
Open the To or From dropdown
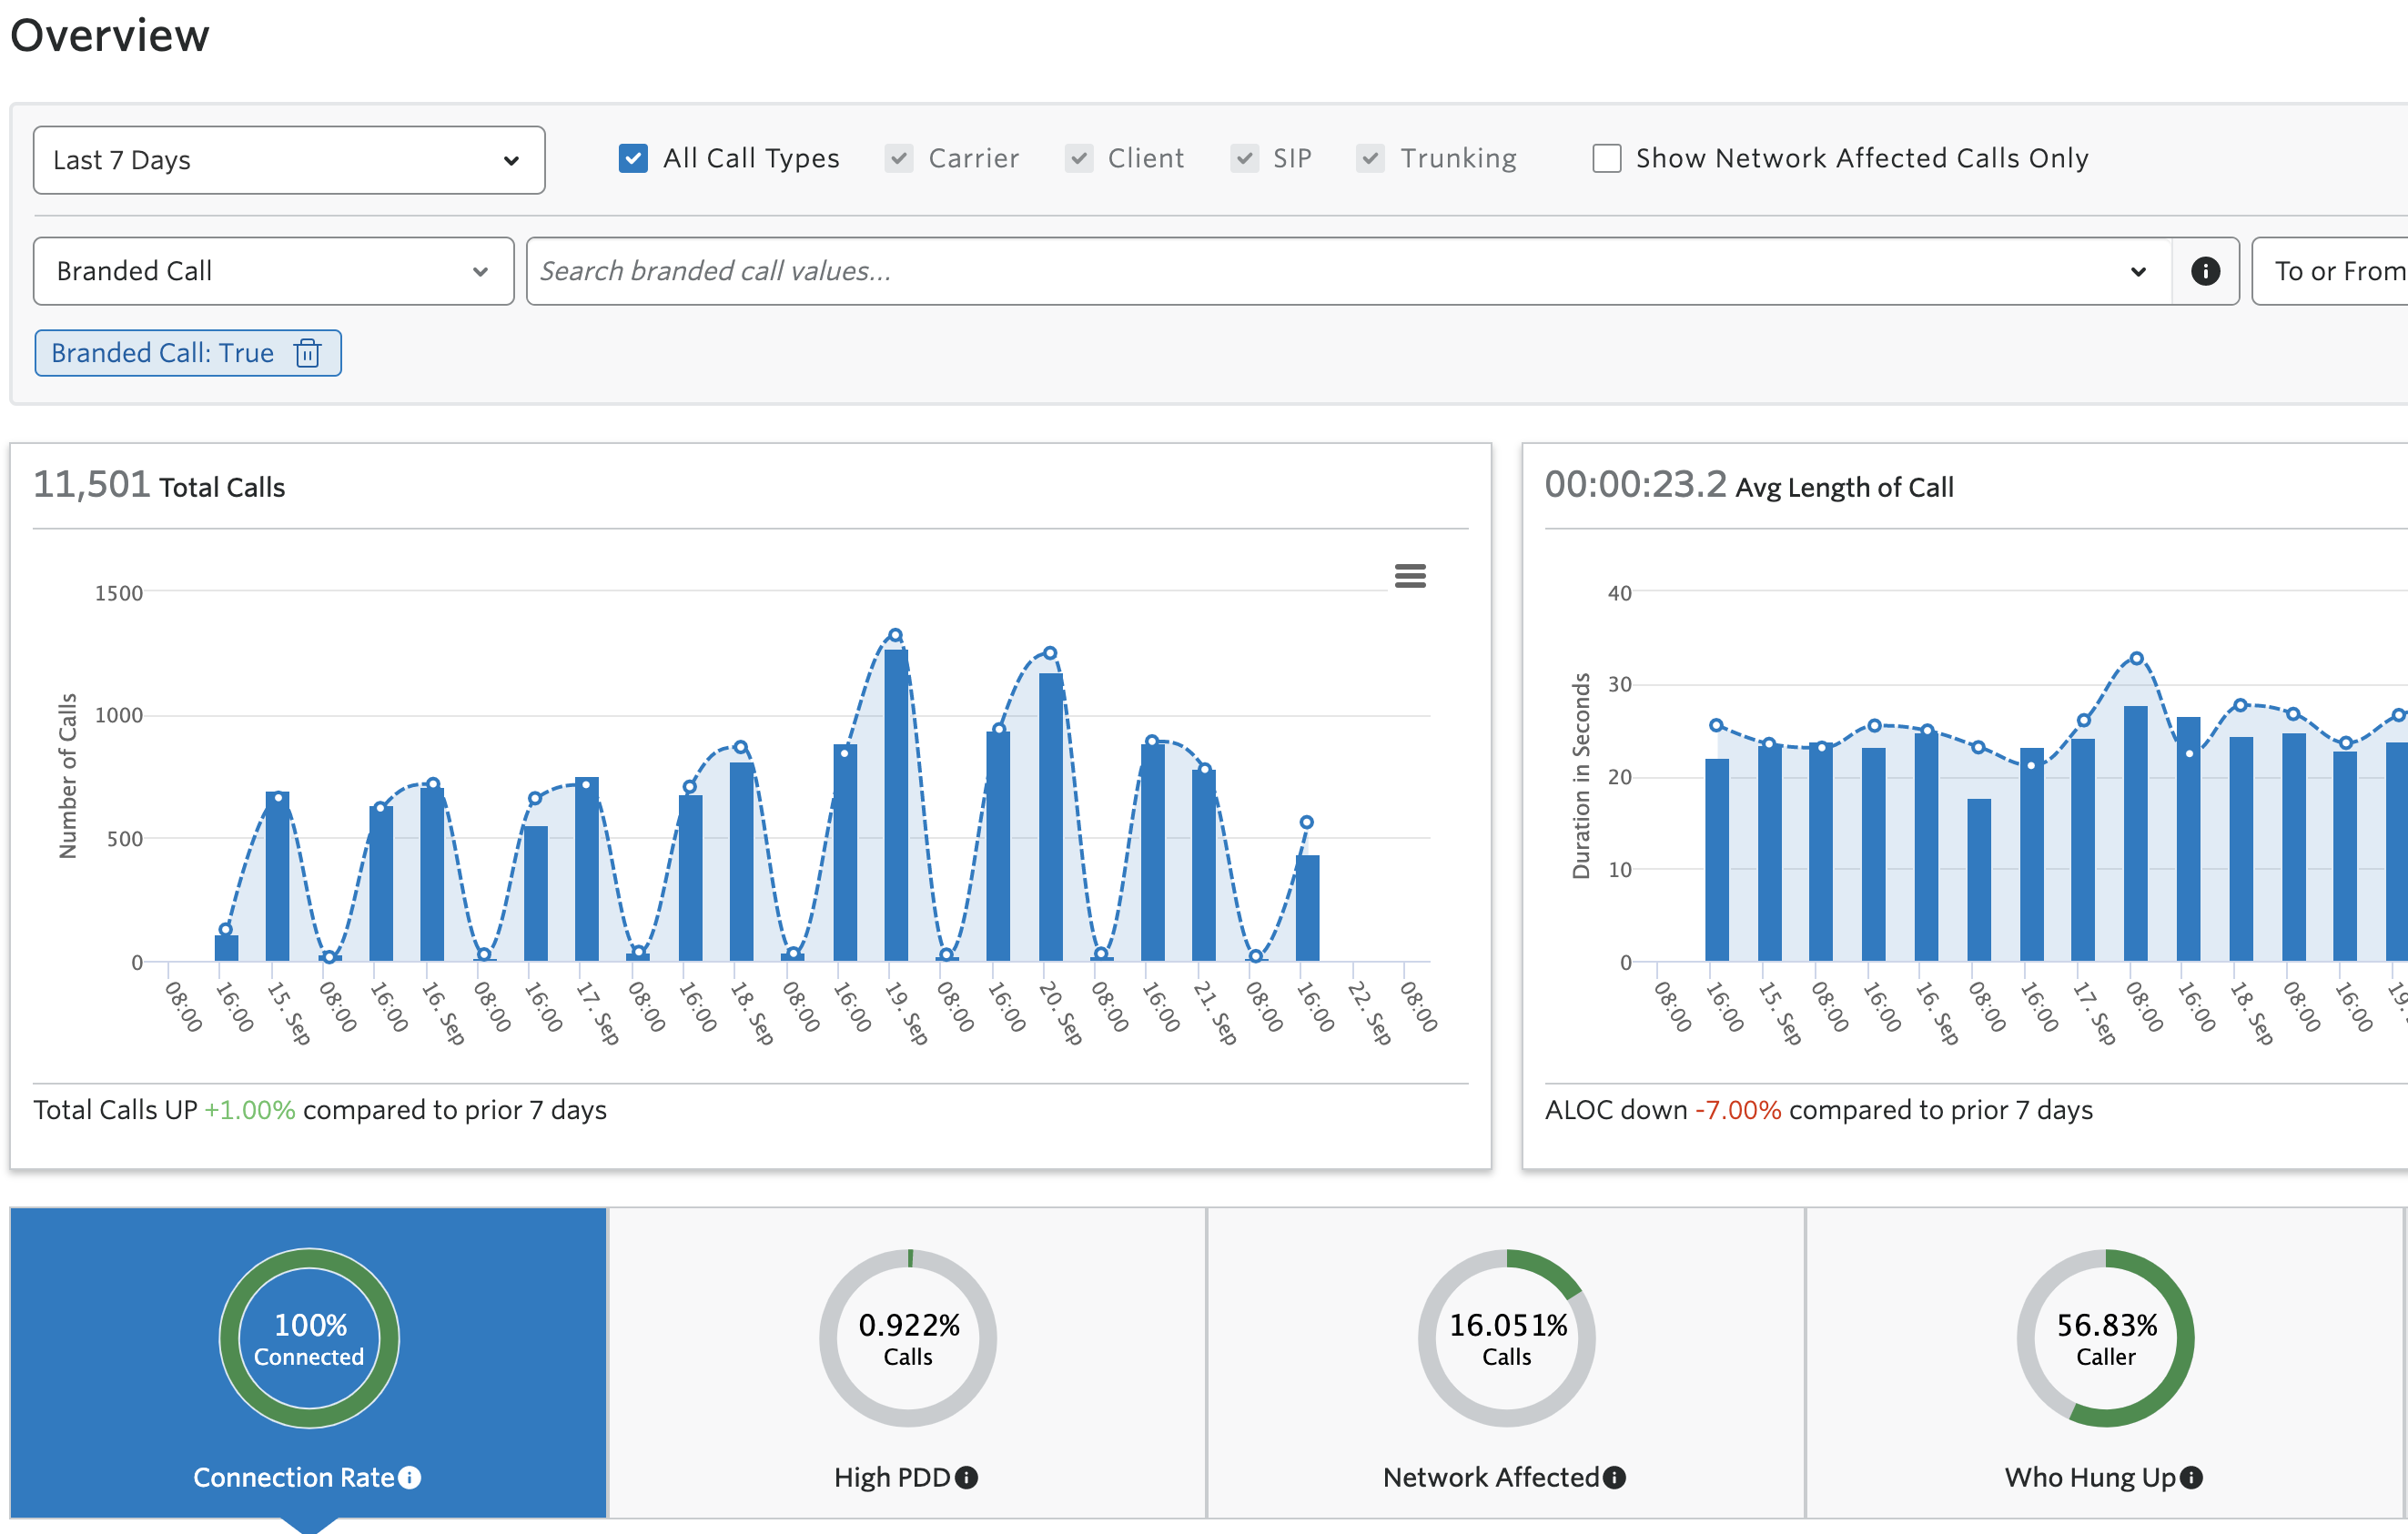[x=2329, y=271]
